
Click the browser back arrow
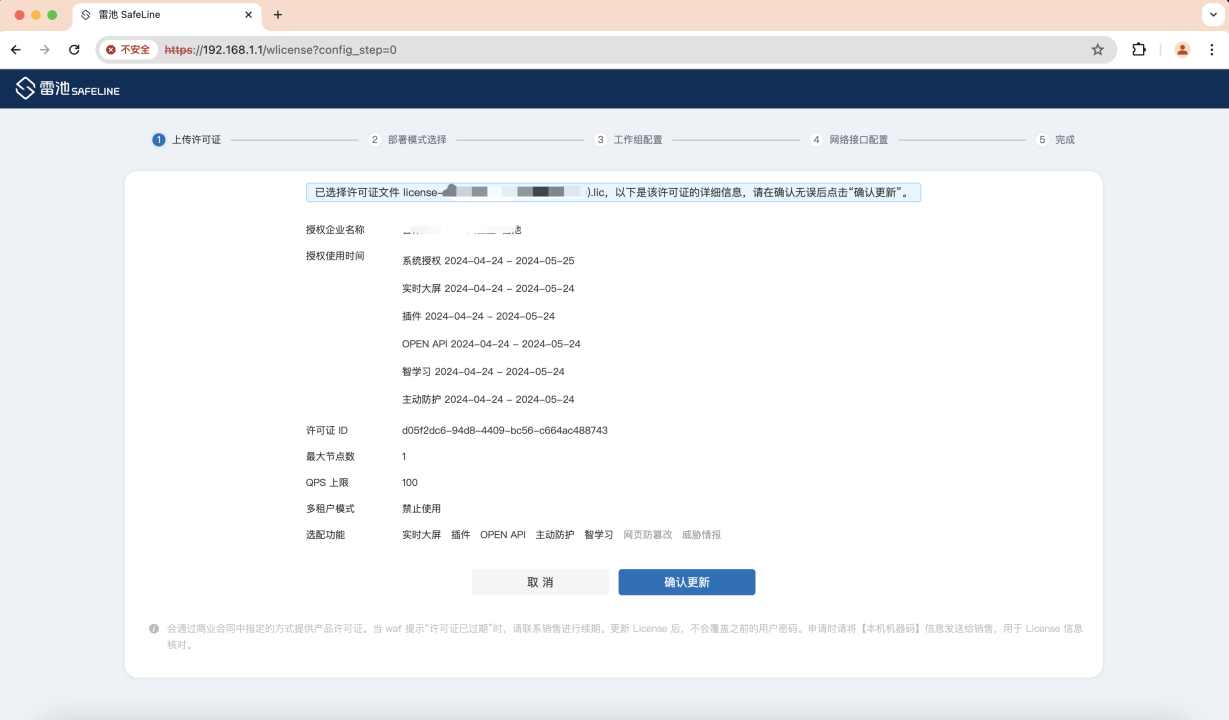16,50
